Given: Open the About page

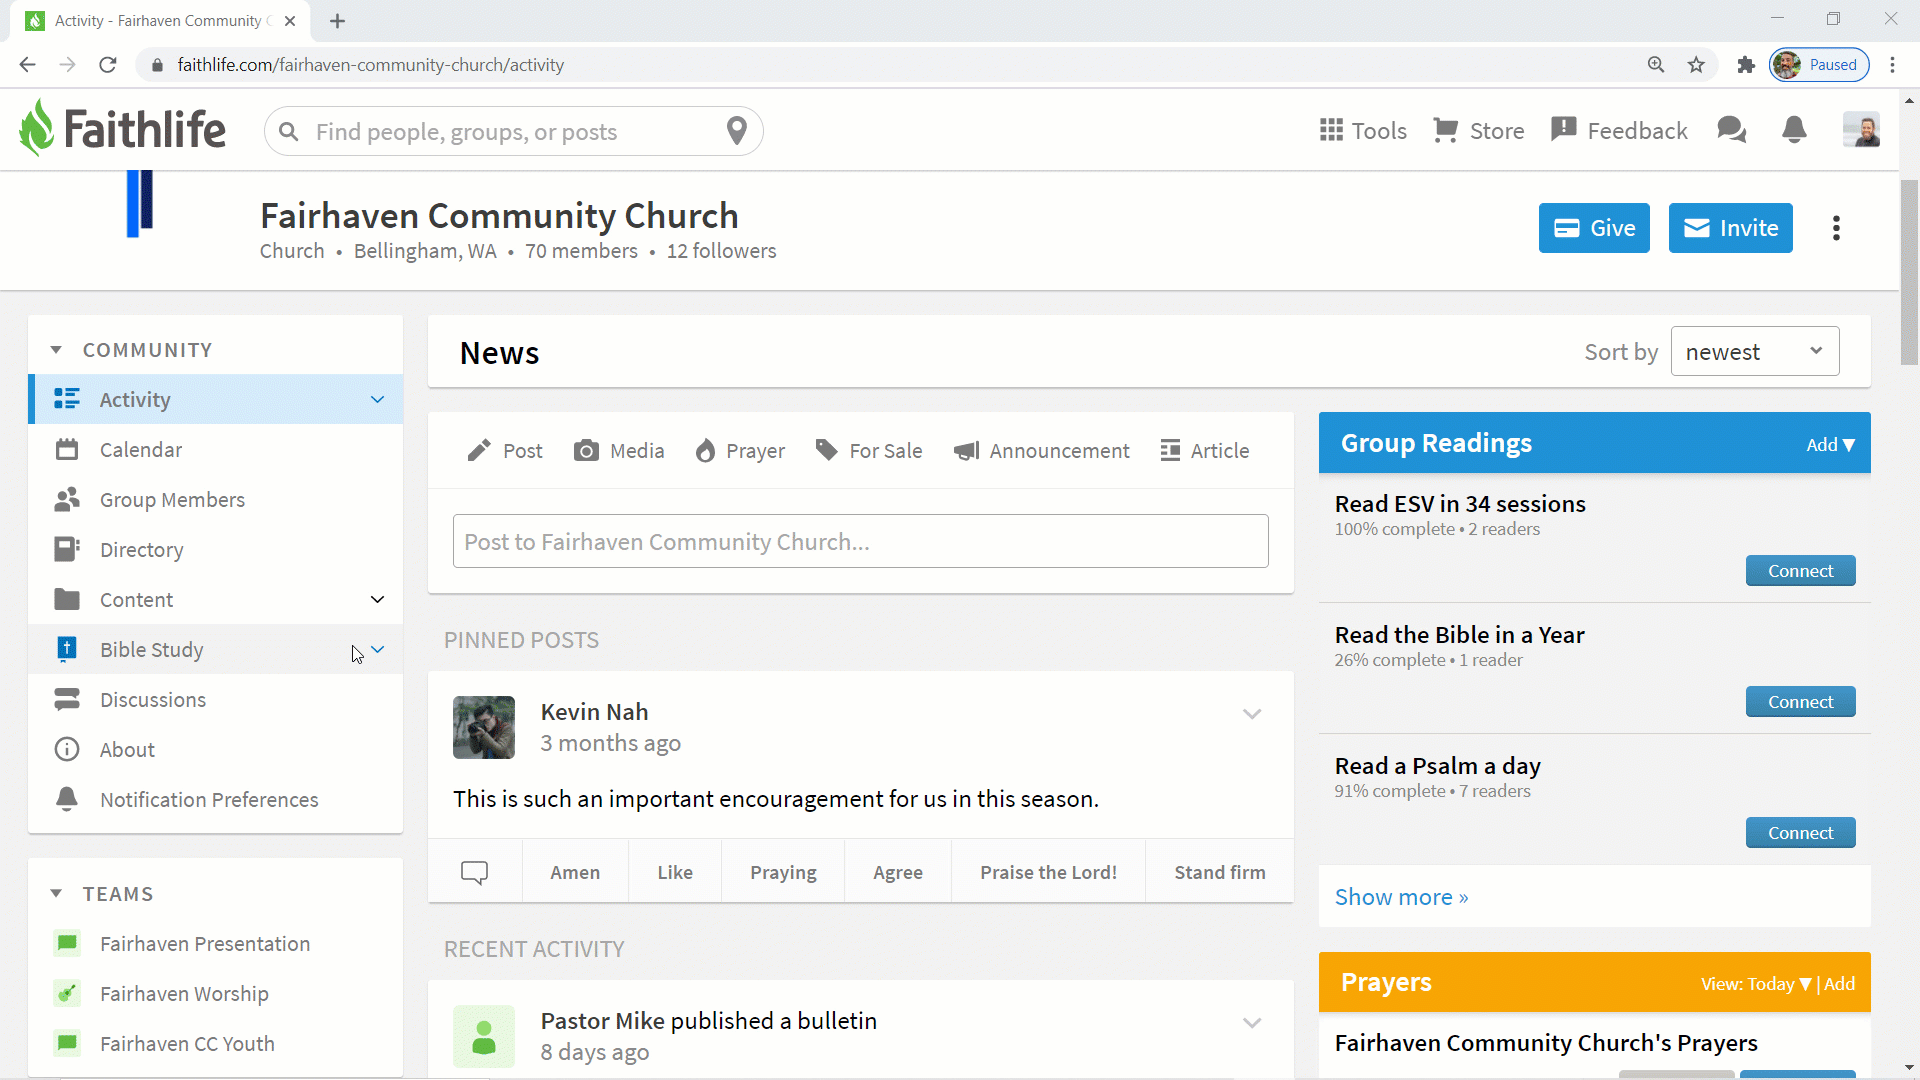Looking at the screenshot, I should (x=215, y=750).
